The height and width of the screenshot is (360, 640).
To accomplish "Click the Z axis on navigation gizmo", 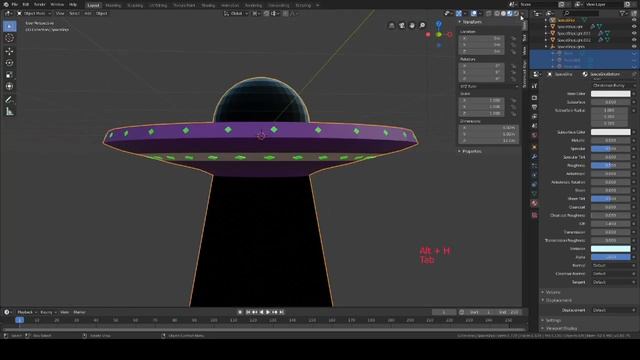I will [x=439, y=24].
